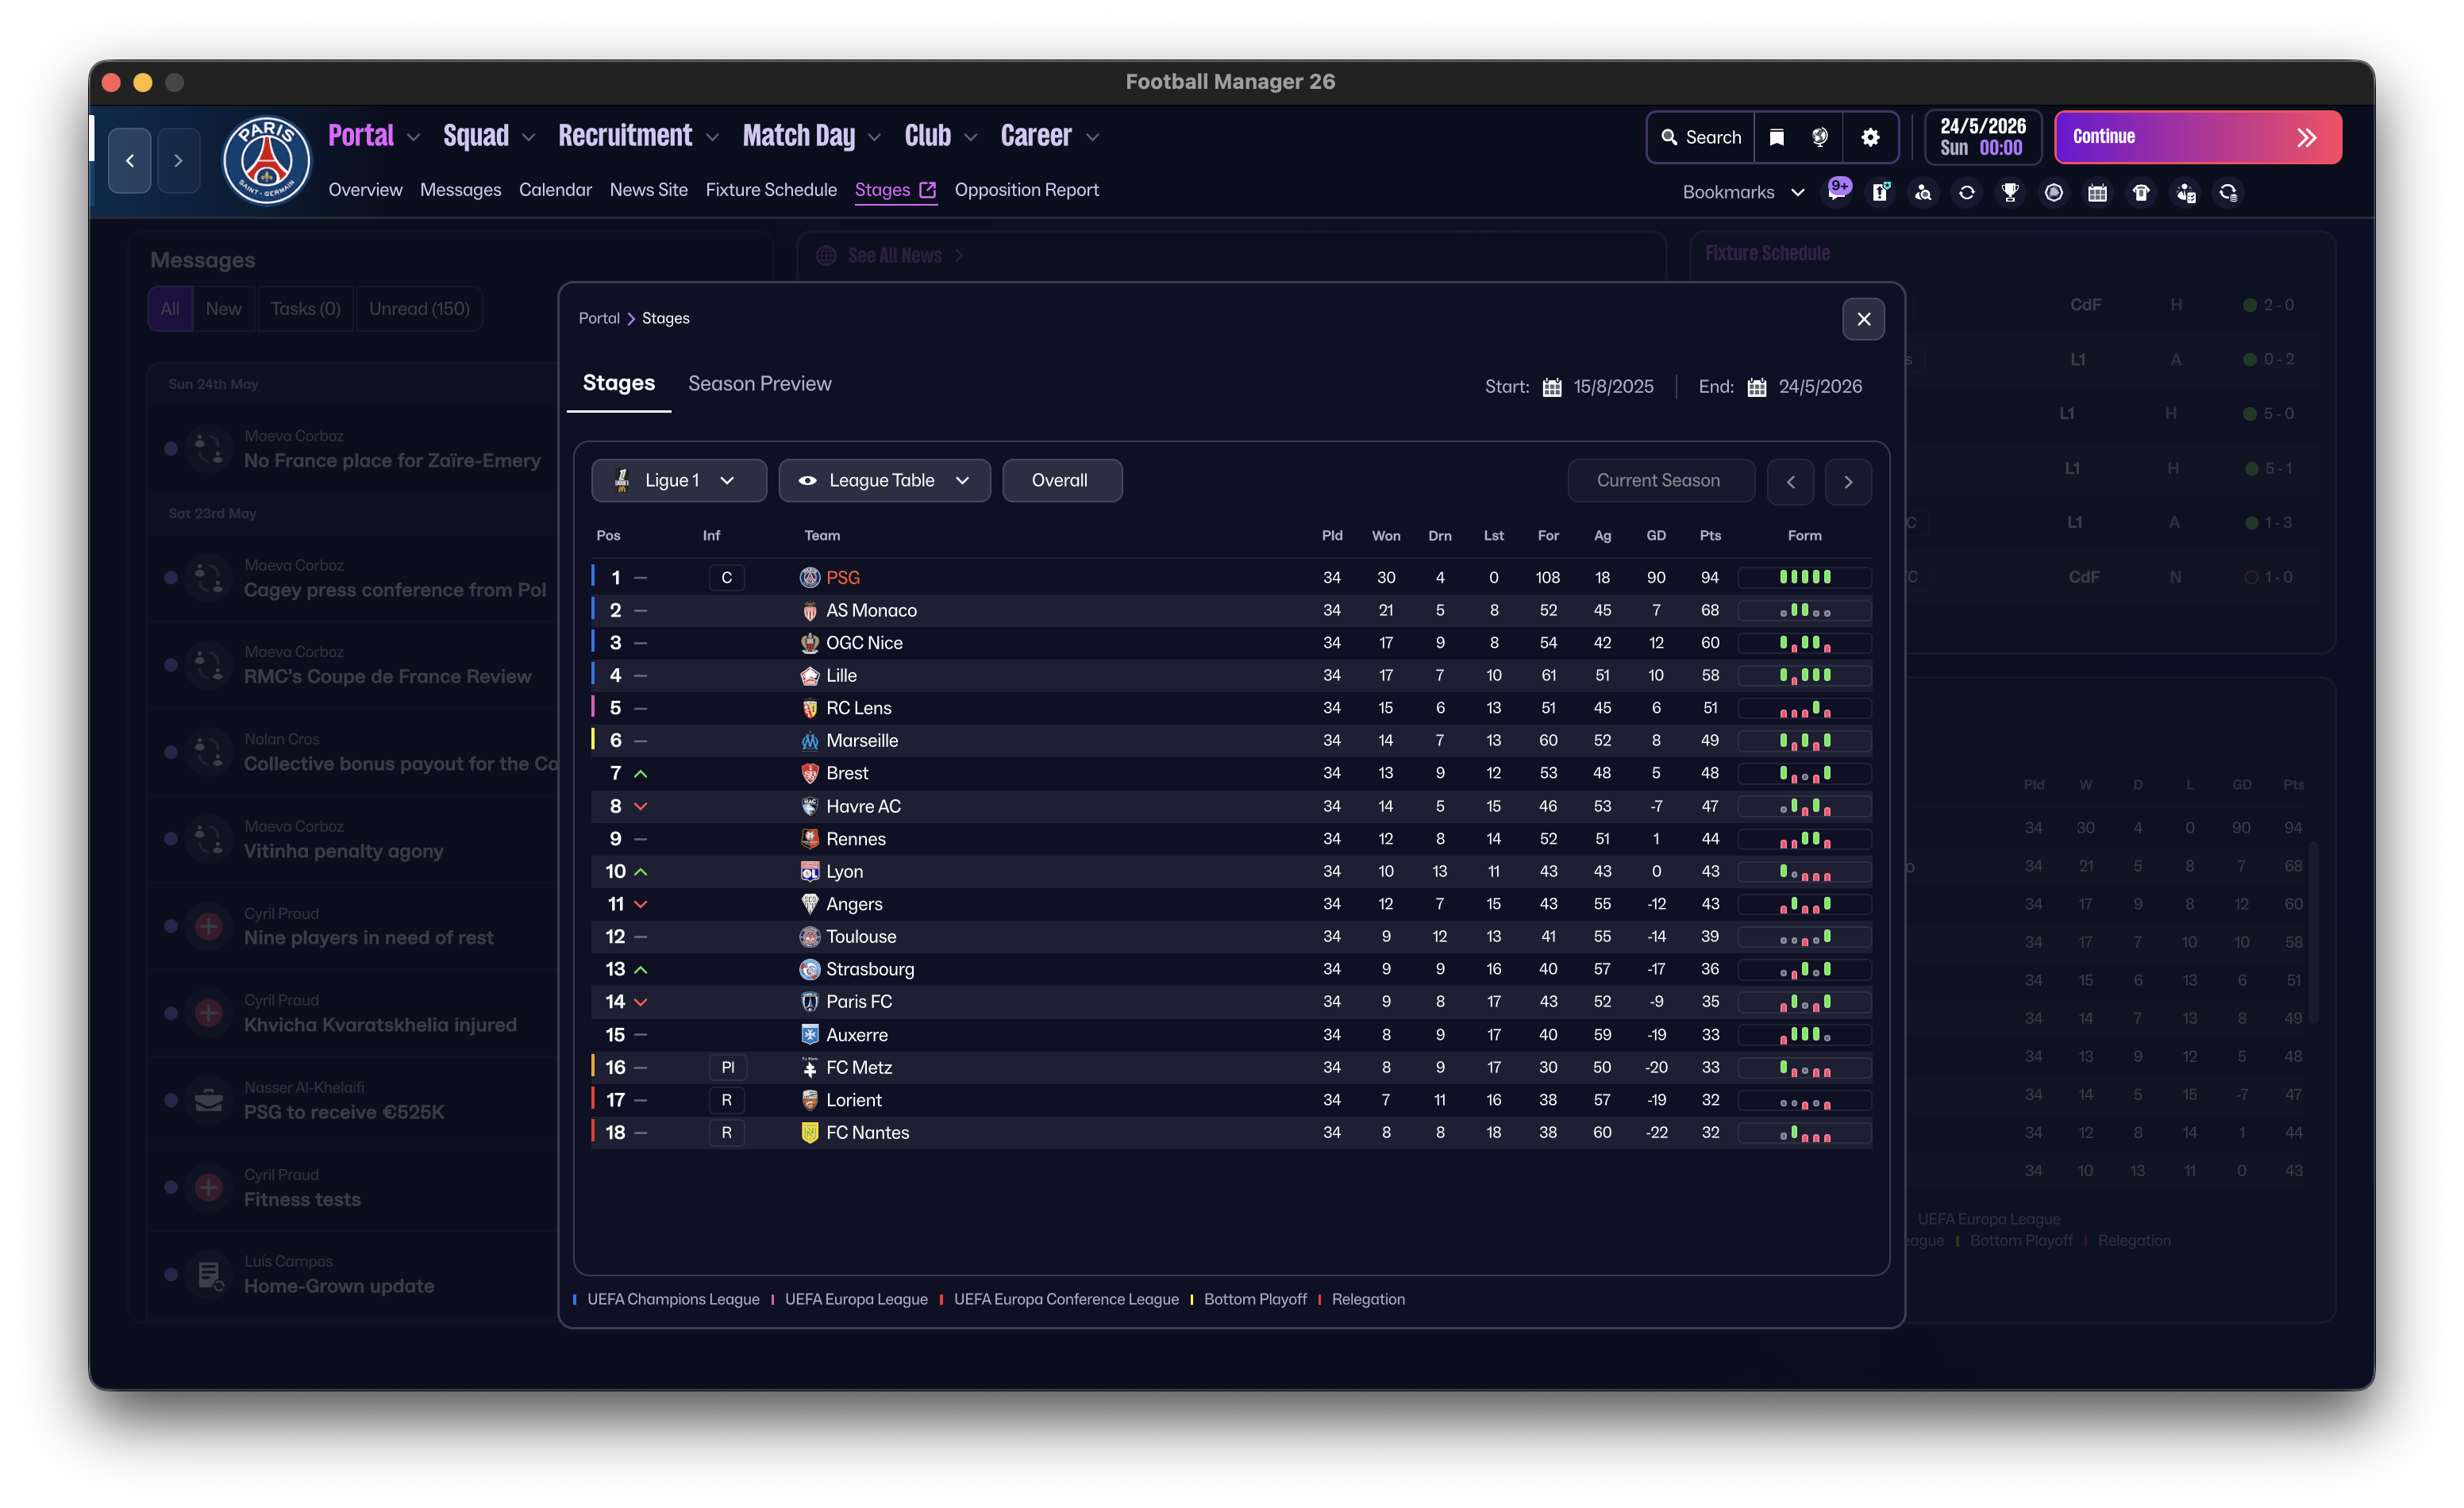This screenshot has width=2464, height=1508.
Task: Toggle the Overall table filter button
Action: pos(1061,480)
